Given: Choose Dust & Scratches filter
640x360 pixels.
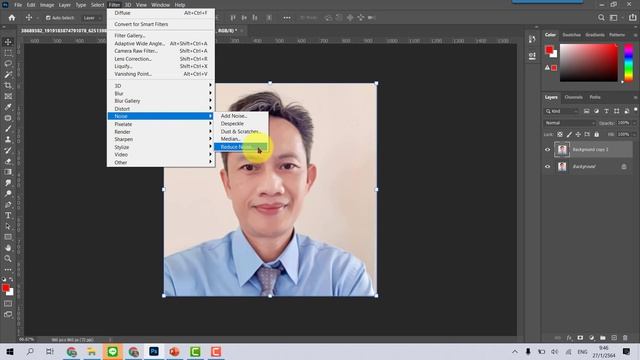Looking at the screenshot, I should point(241,131).
